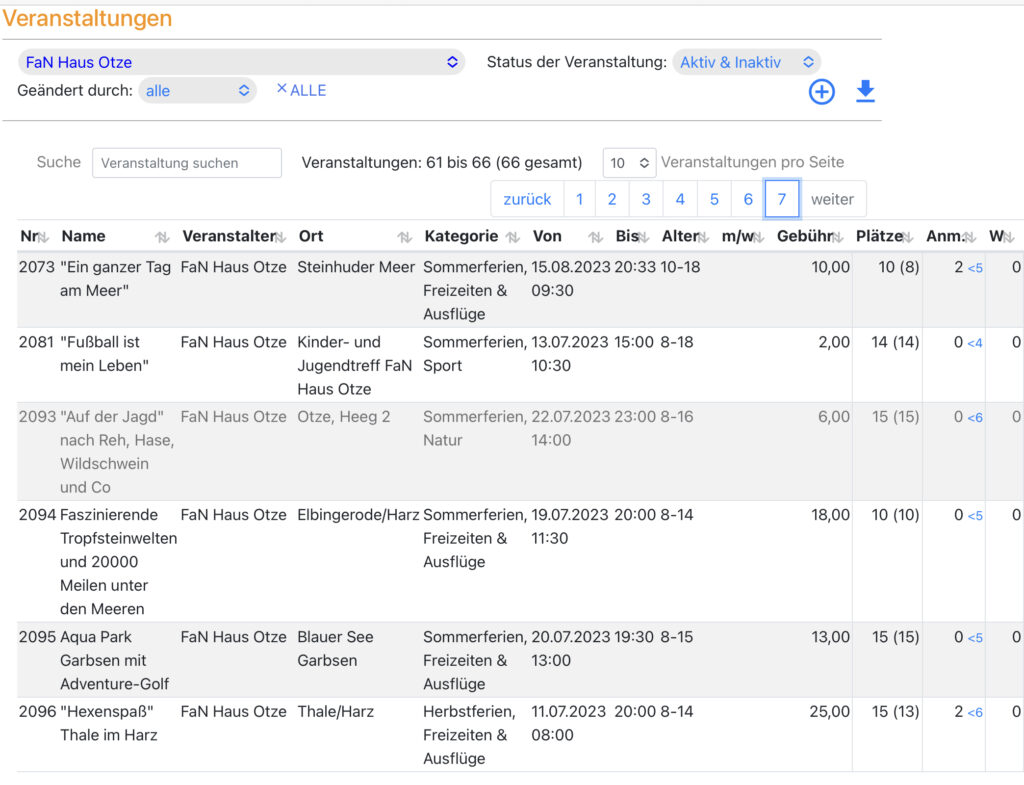1024x785 pixels.
Task: Sort table by Nr column arrows
Action: (43, 237)
